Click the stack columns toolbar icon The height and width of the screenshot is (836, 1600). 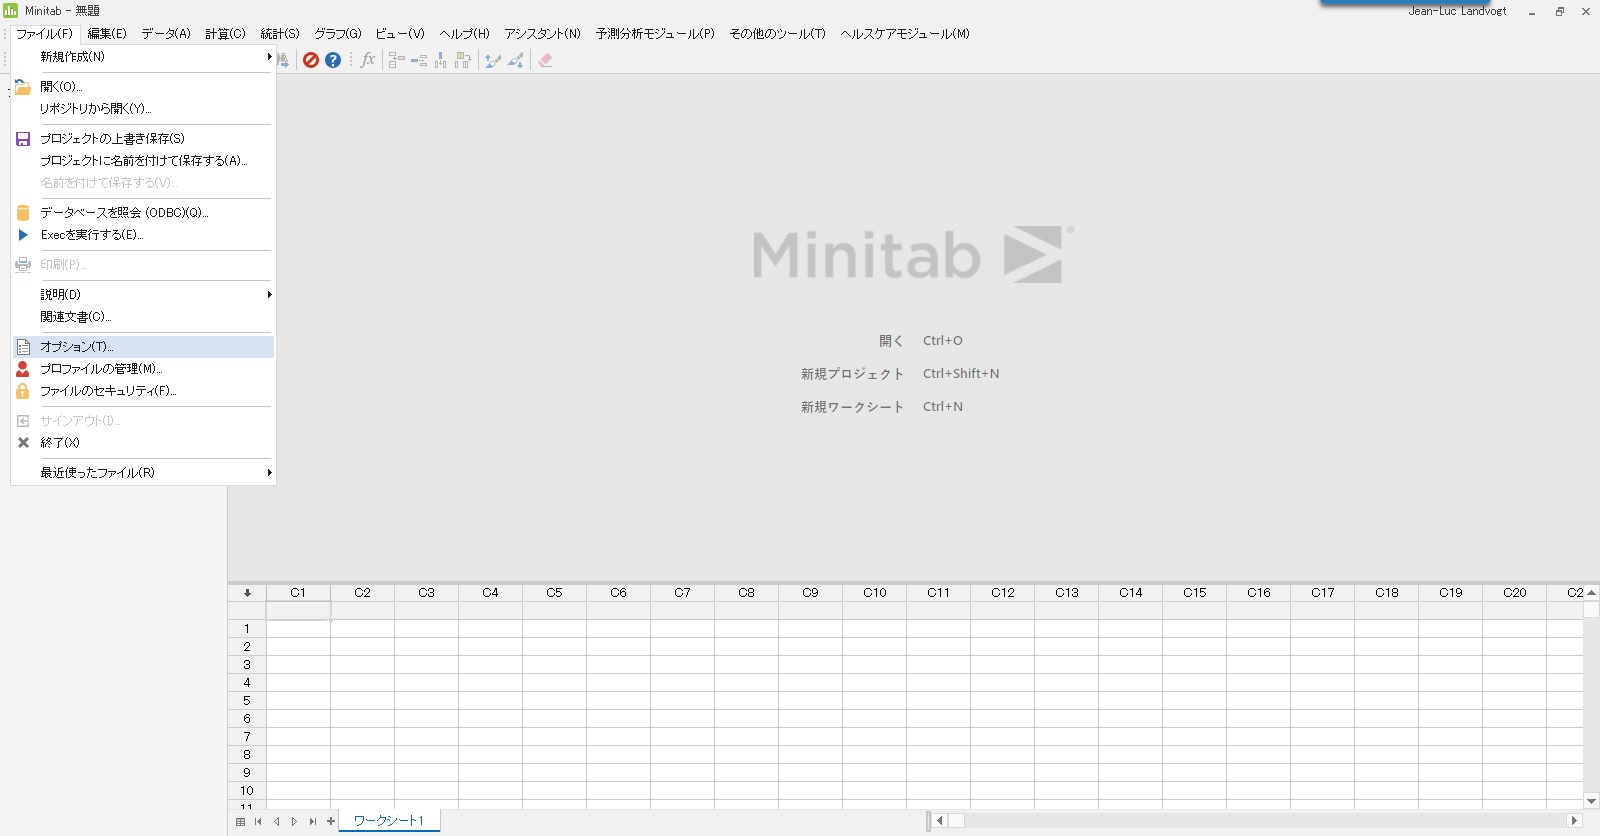[x=397, y=60]
